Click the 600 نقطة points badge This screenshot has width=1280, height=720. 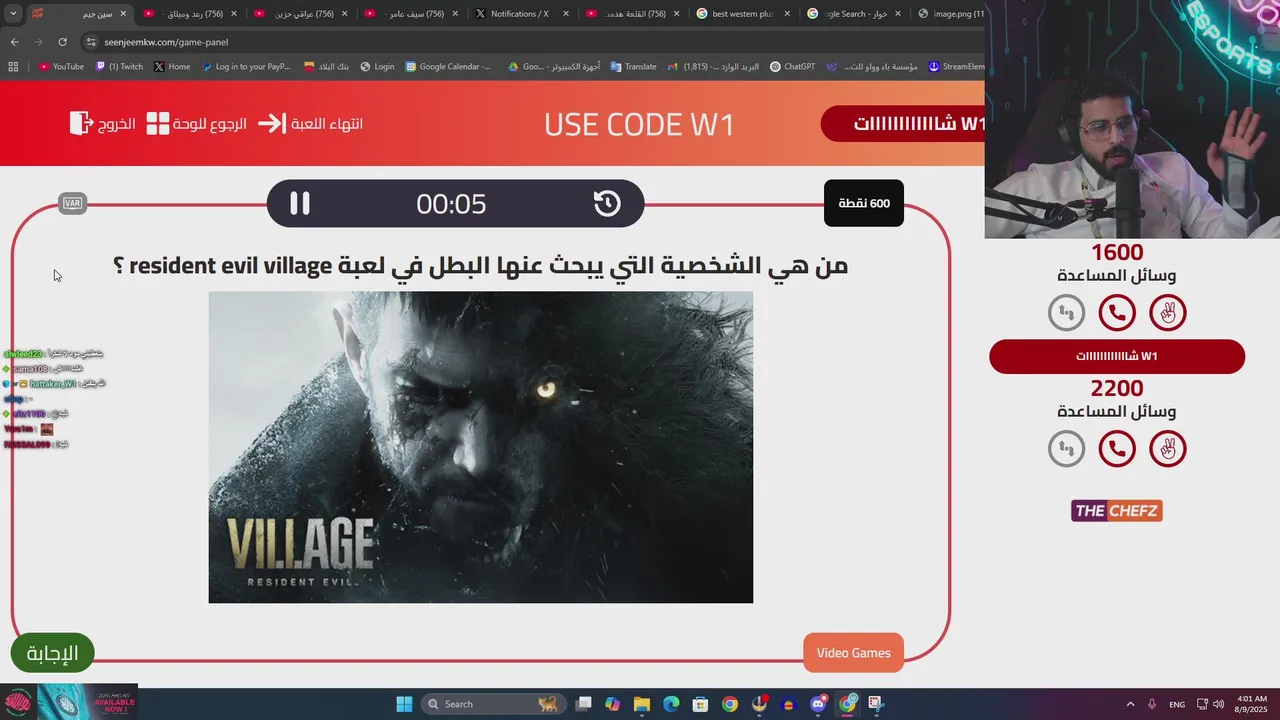pyautogui.click(x=864, y=203)
